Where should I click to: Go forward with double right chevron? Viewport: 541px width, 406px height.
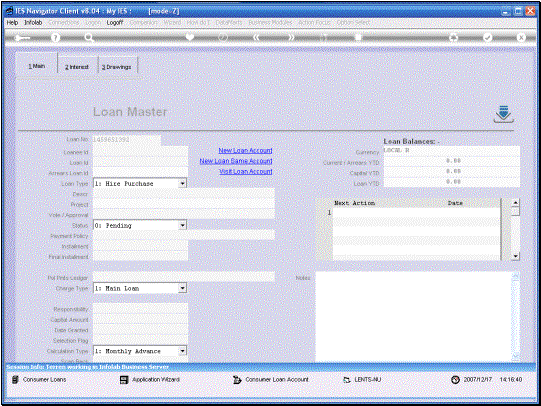tap(291, 37)
